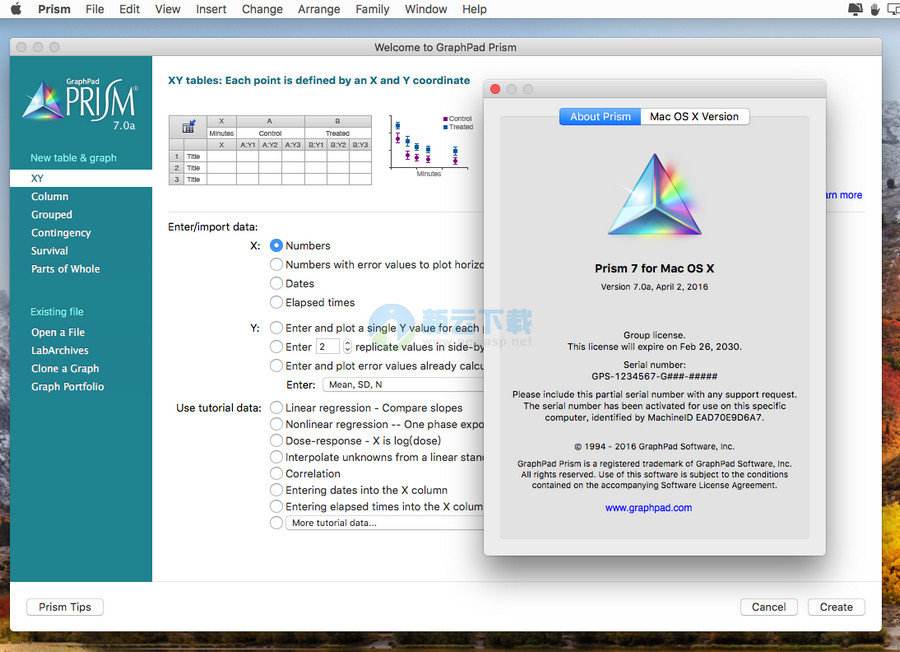Image resolution: width=900 pixels, height=652 pixels.
Task: Open the Window menu
Action: pos(426,9)
